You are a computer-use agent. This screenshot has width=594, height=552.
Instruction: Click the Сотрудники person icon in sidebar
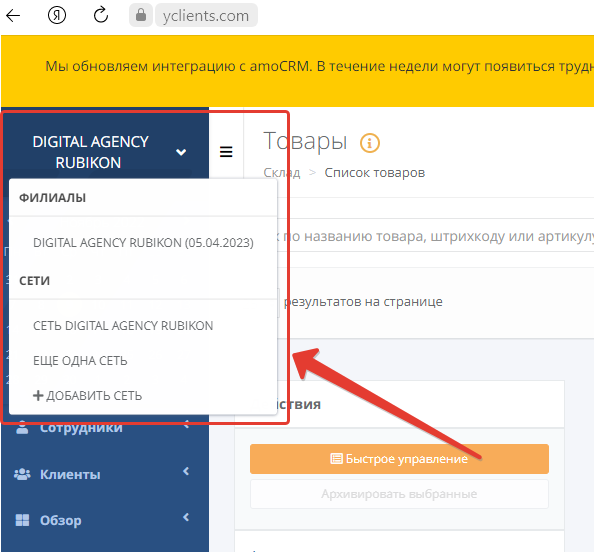pos(22,427)
